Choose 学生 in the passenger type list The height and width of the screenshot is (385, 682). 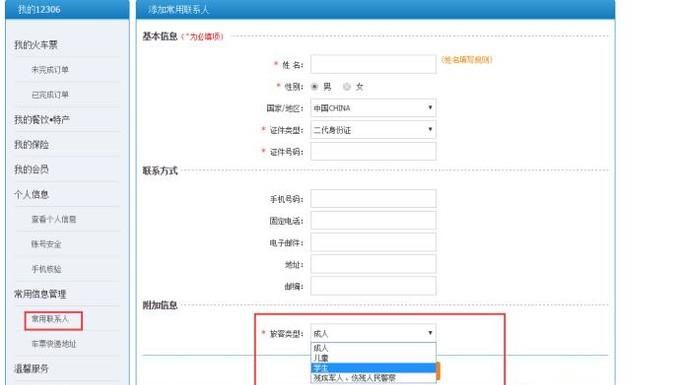373,368
